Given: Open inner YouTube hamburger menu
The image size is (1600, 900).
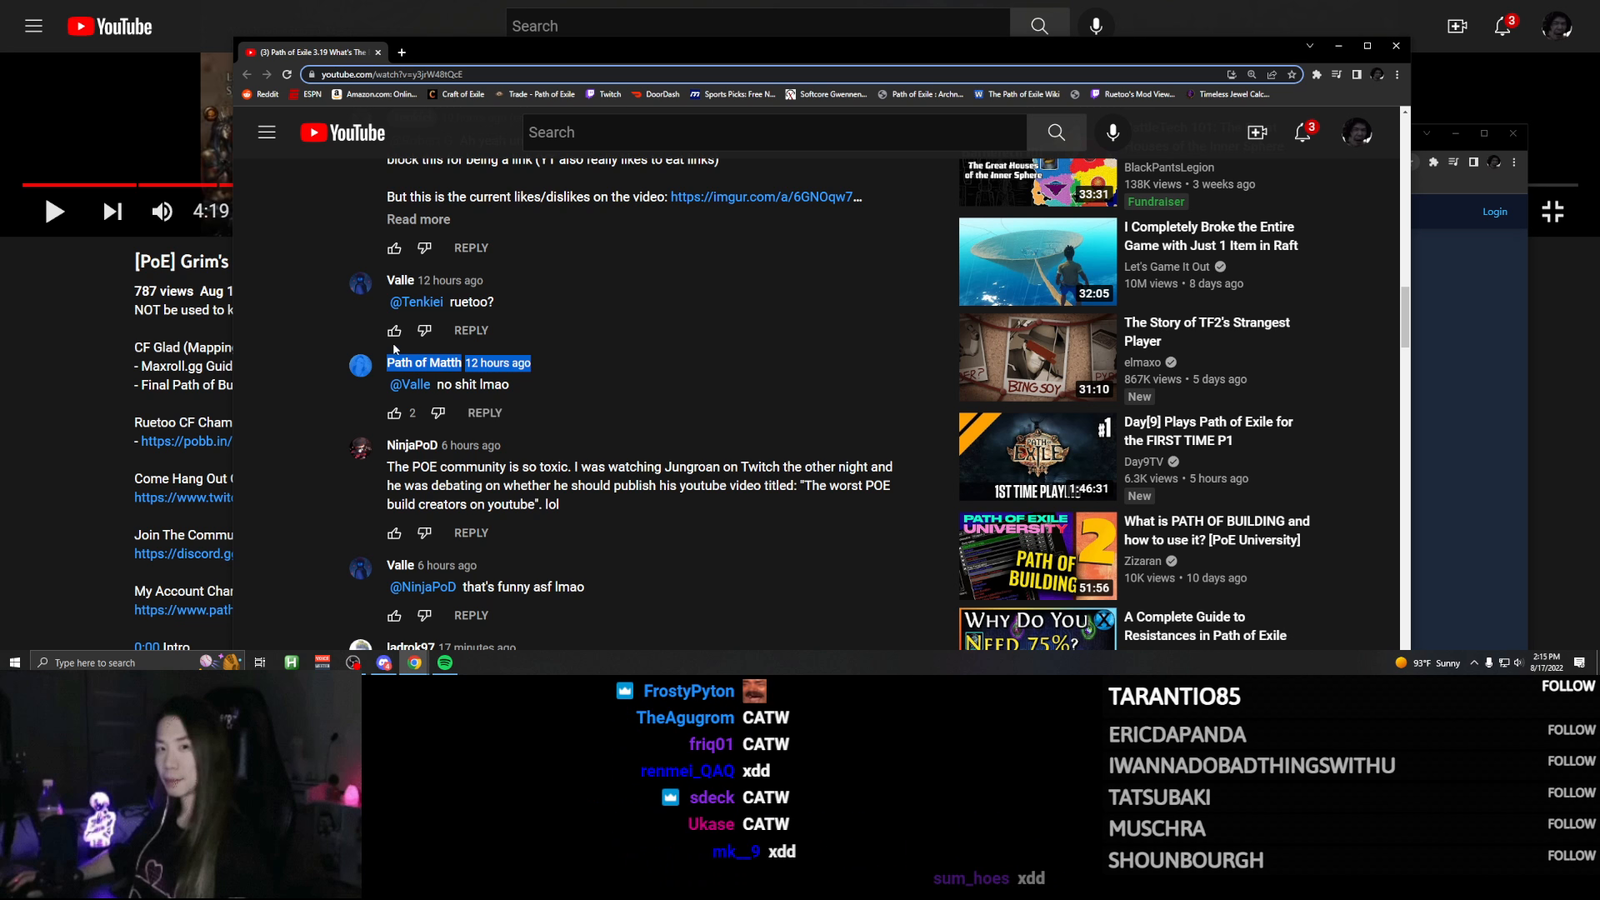Looking at the screenshot, I should pyautogui.click(x=267, y=132).
